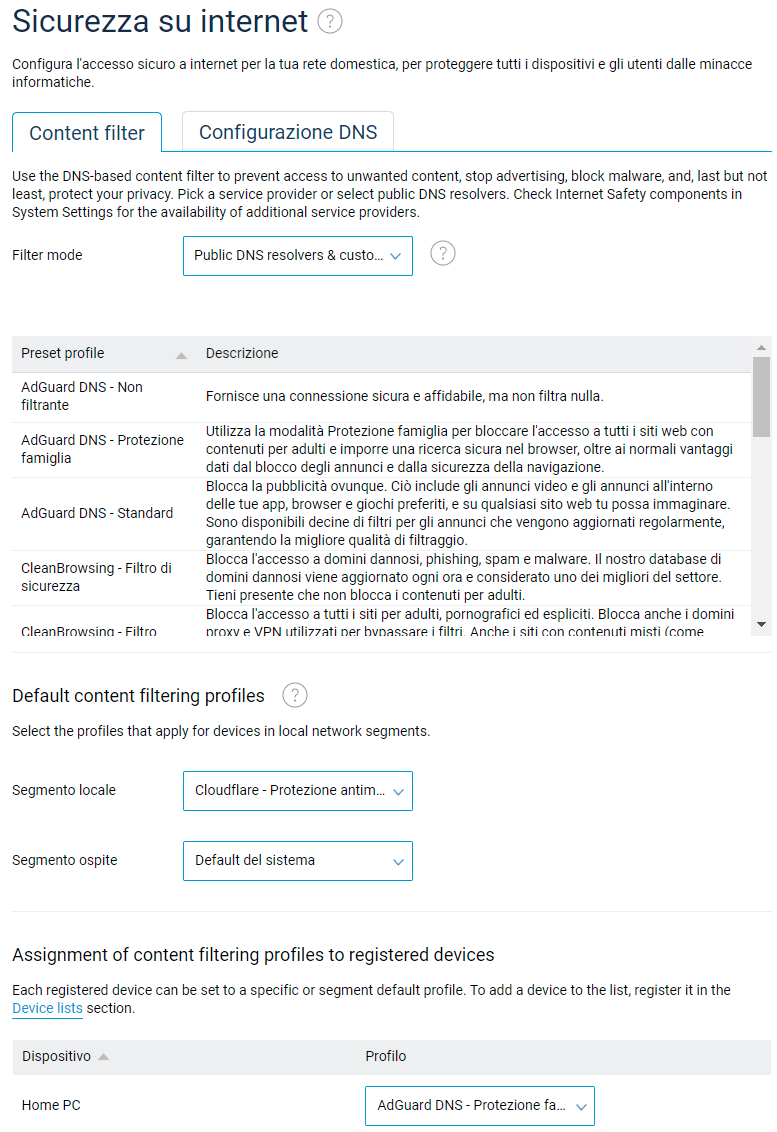Screen dimensions: 777x1132
Task: Click the help icon beside Sicurezza su internet
Action: [330, 21]
